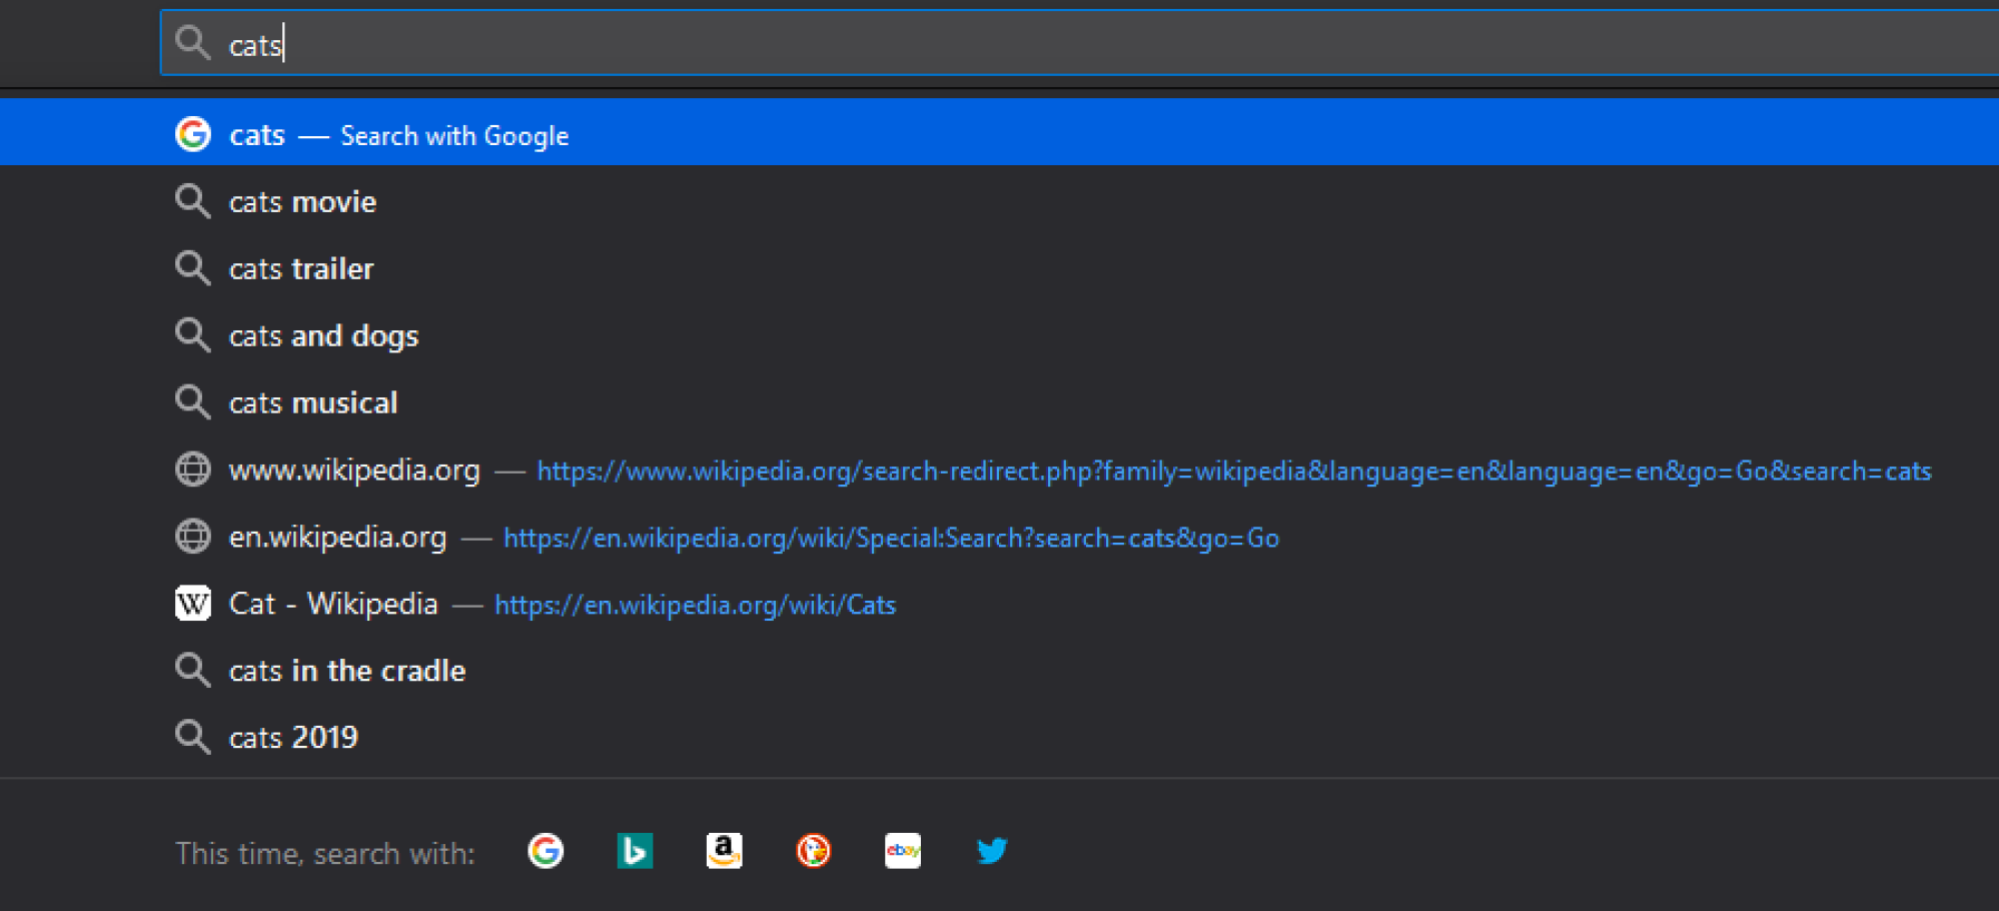
Task: Choose the 'cats trailer' suggestion
Action: (x=1000, y=268)
